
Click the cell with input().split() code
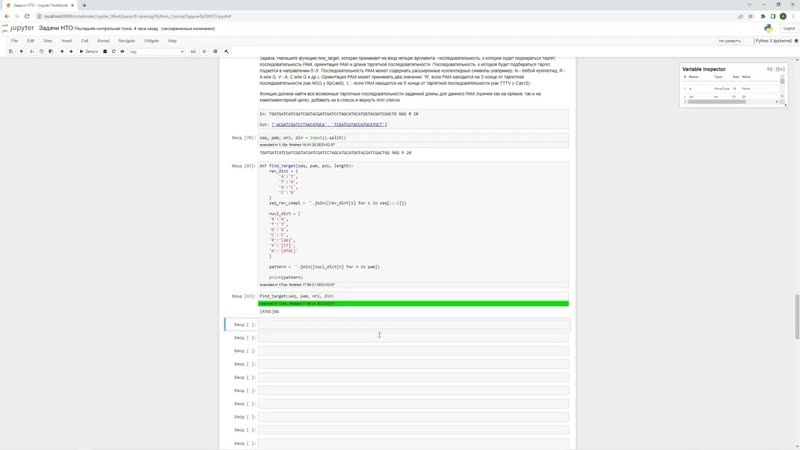pos(413,138)
